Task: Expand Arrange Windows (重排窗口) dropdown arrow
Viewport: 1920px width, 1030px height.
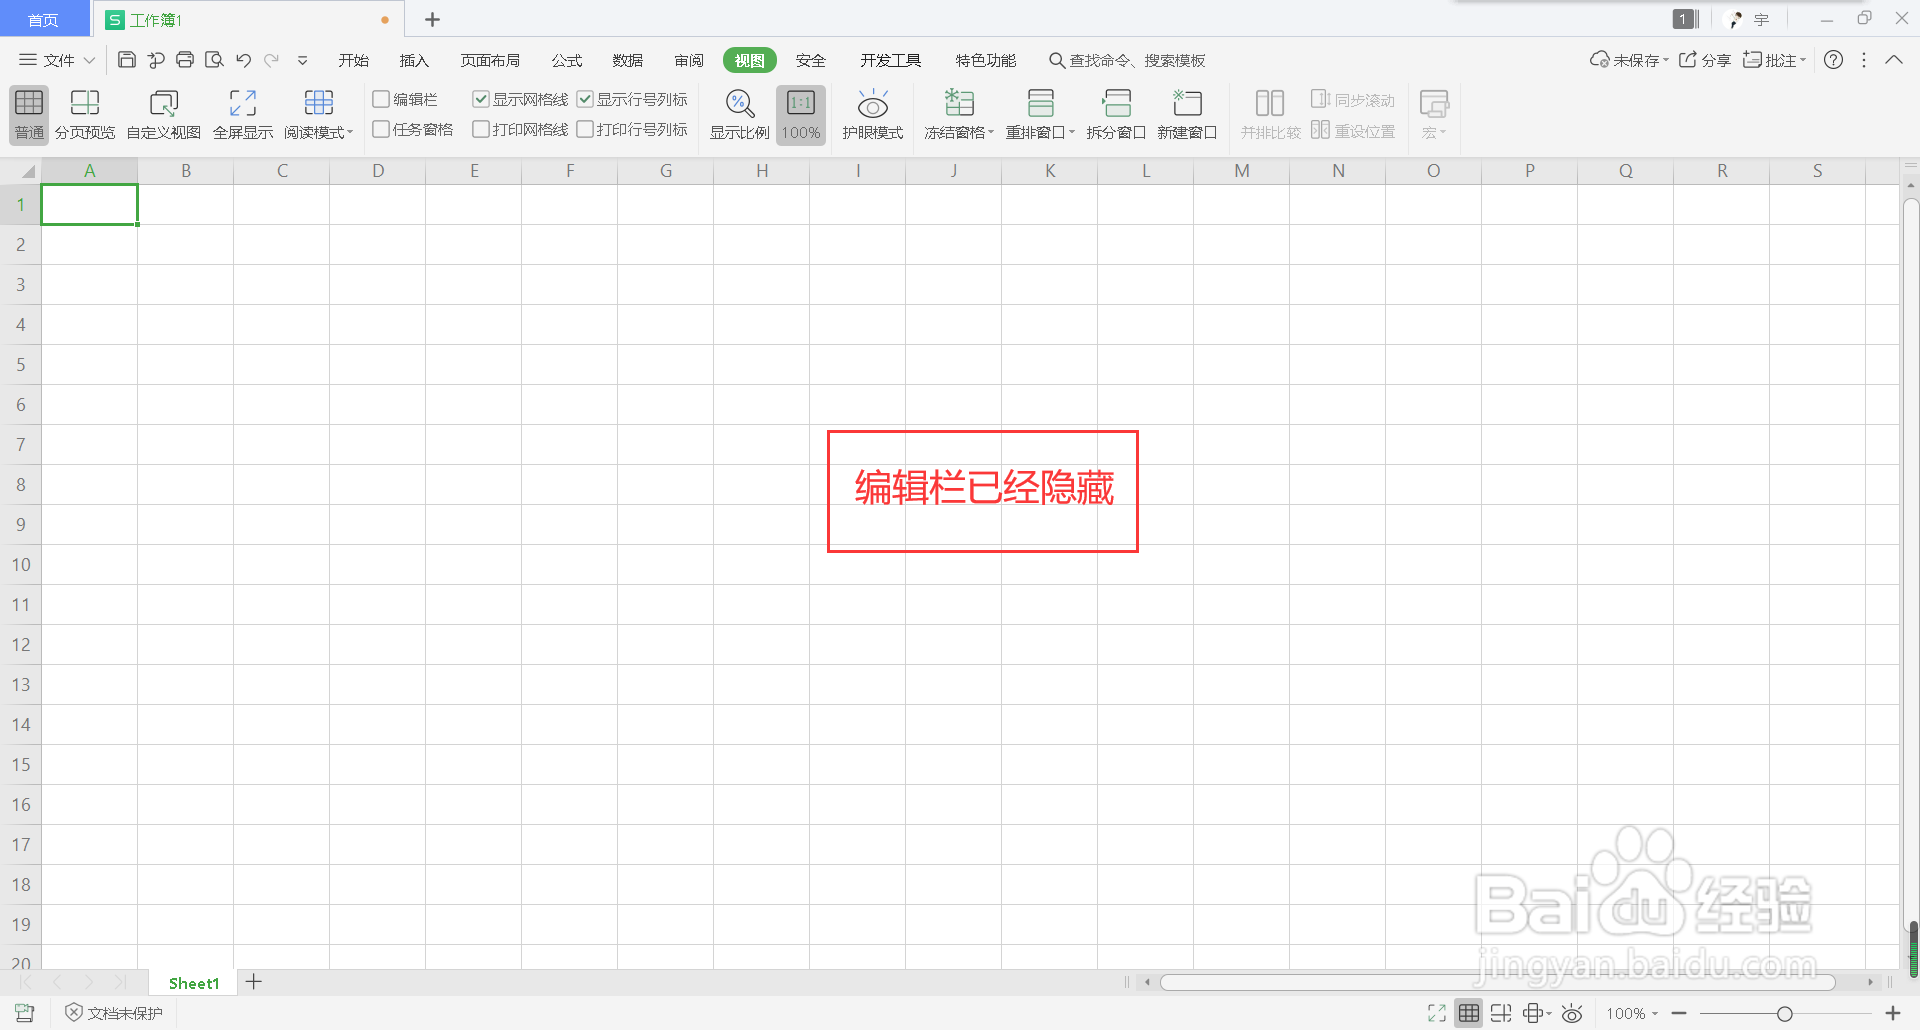Action: tap(1071, 132)
